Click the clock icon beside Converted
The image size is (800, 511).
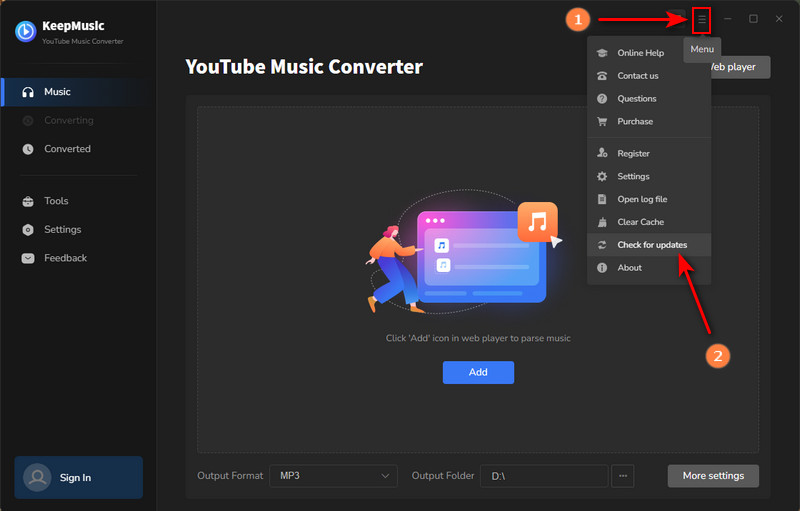click(x=28, y=149)
